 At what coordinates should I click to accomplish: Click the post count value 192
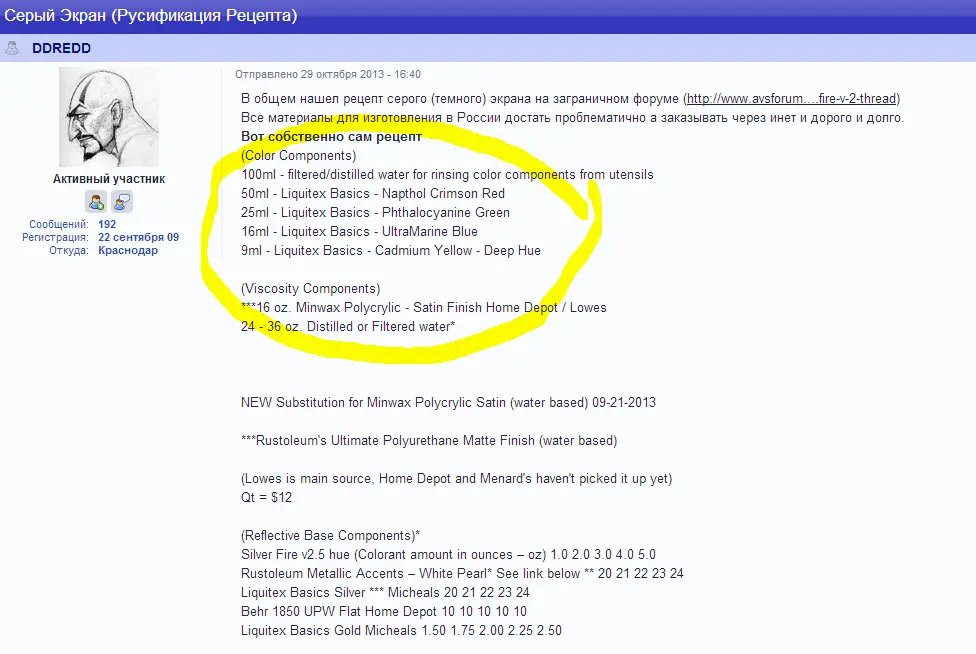tap(107, 224)
